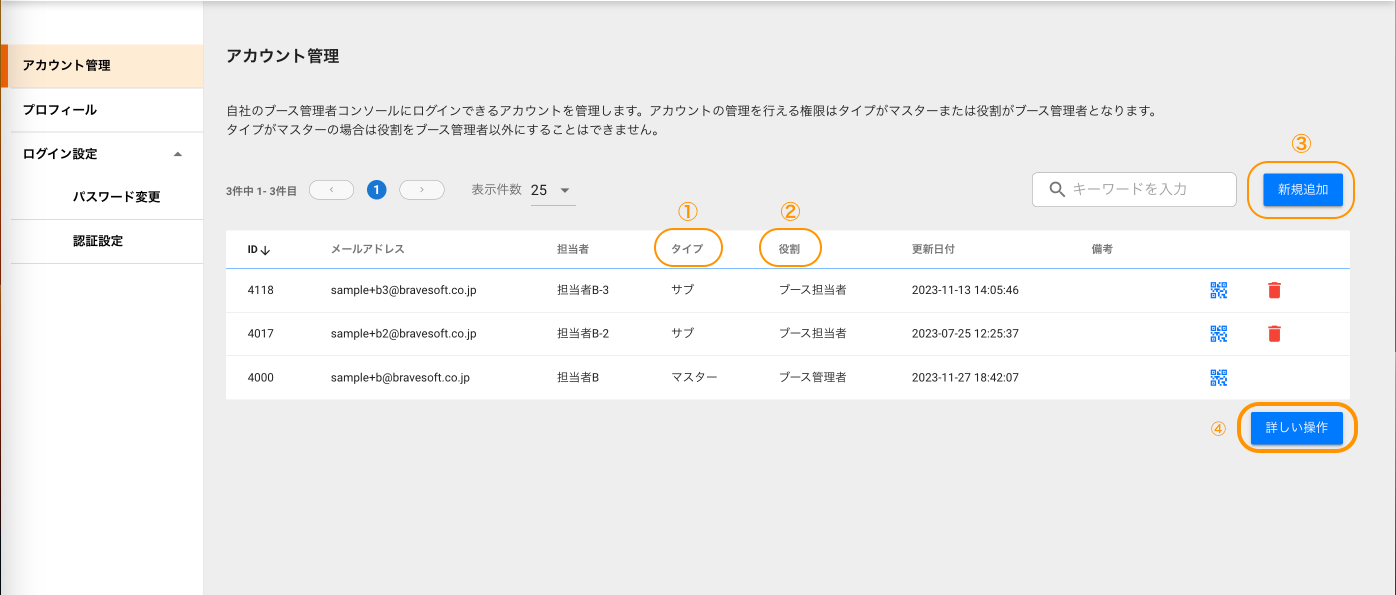Screen dimensions: 1396x595
Task: Click date 2023-11-13 14:05:46
Action: 965,290
